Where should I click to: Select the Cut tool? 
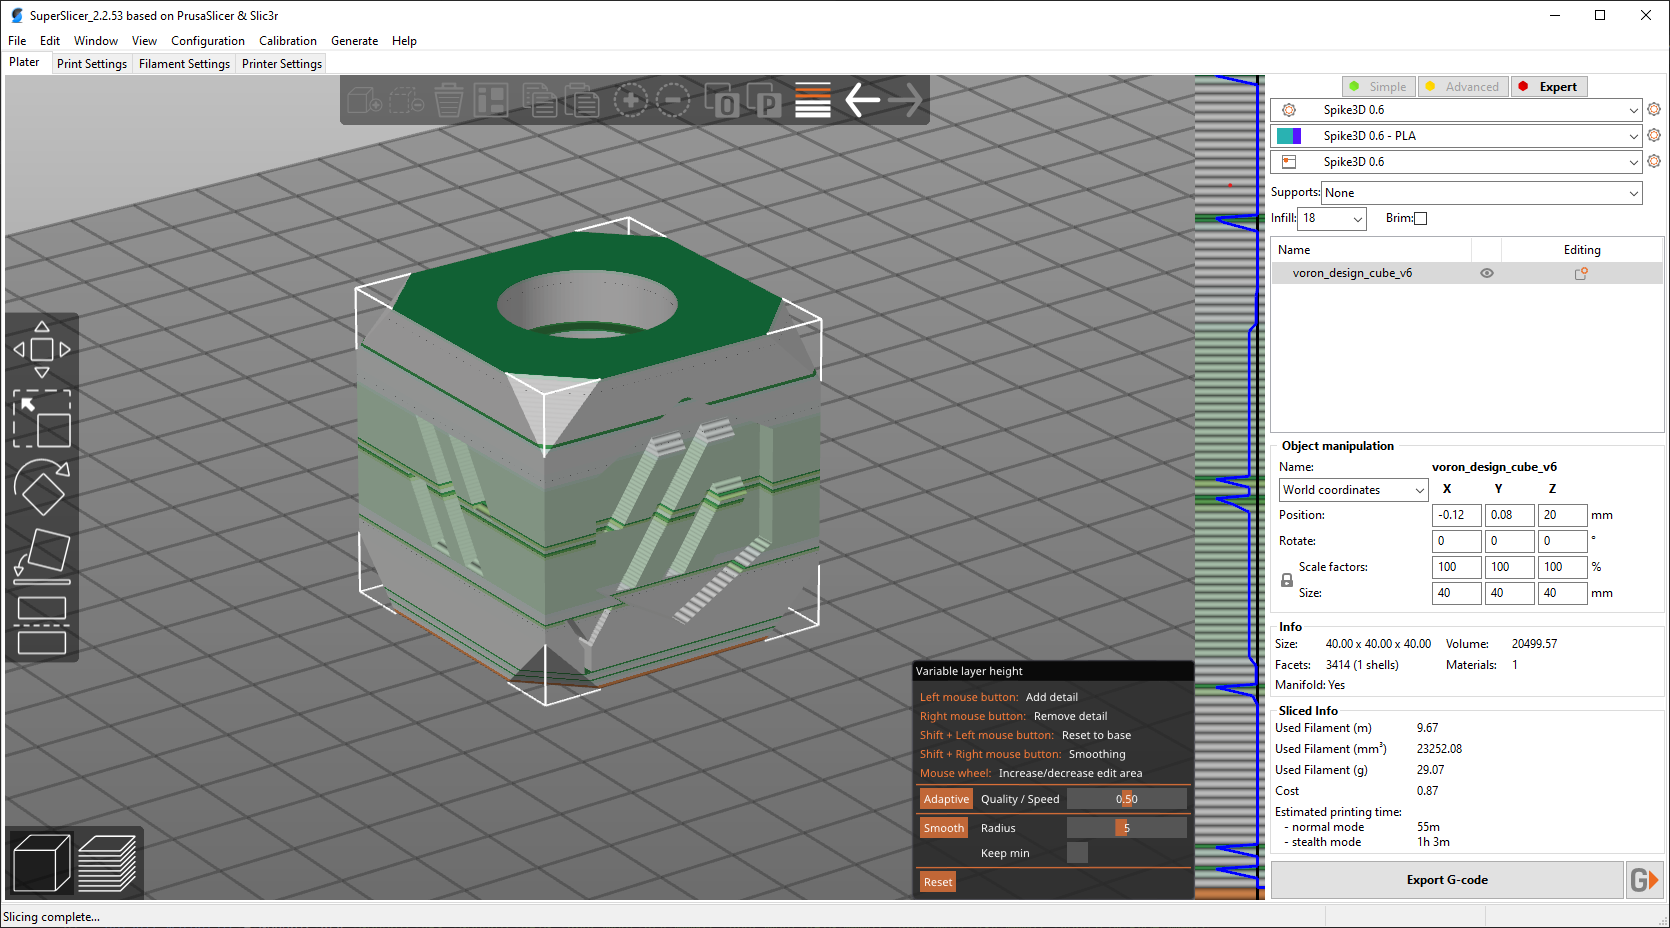[42, 625]
